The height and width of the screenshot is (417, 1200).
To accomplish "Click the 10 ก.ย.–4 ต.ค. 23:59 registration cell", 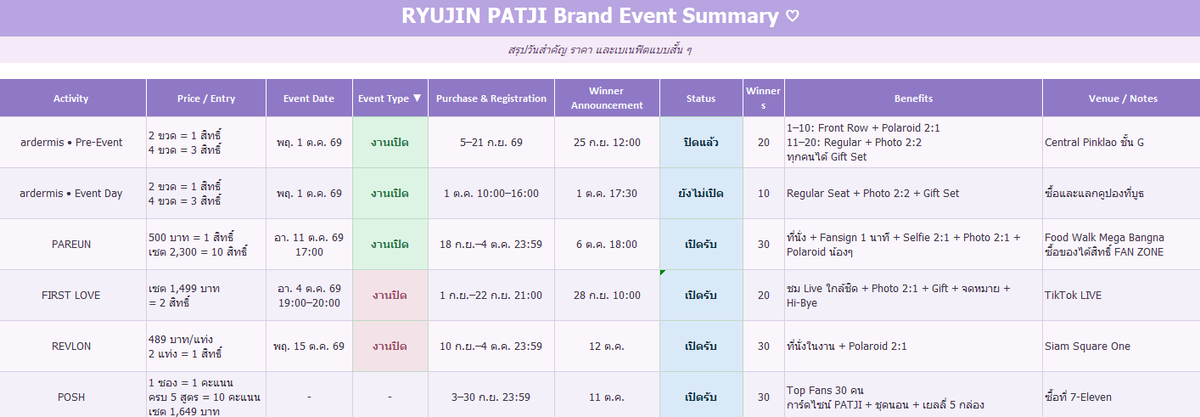I will coord(491,346).
